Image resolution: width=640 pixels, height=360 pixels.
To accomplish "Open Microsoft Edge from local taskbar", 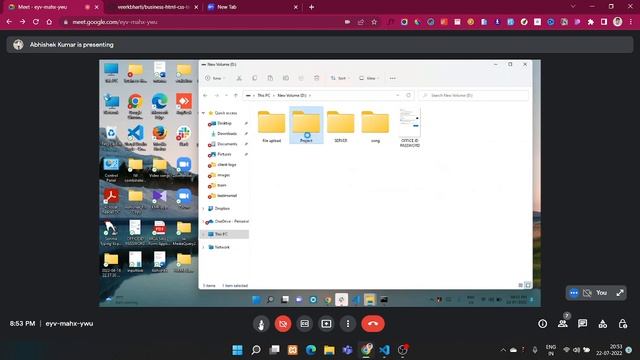I will tap(311, 350).
